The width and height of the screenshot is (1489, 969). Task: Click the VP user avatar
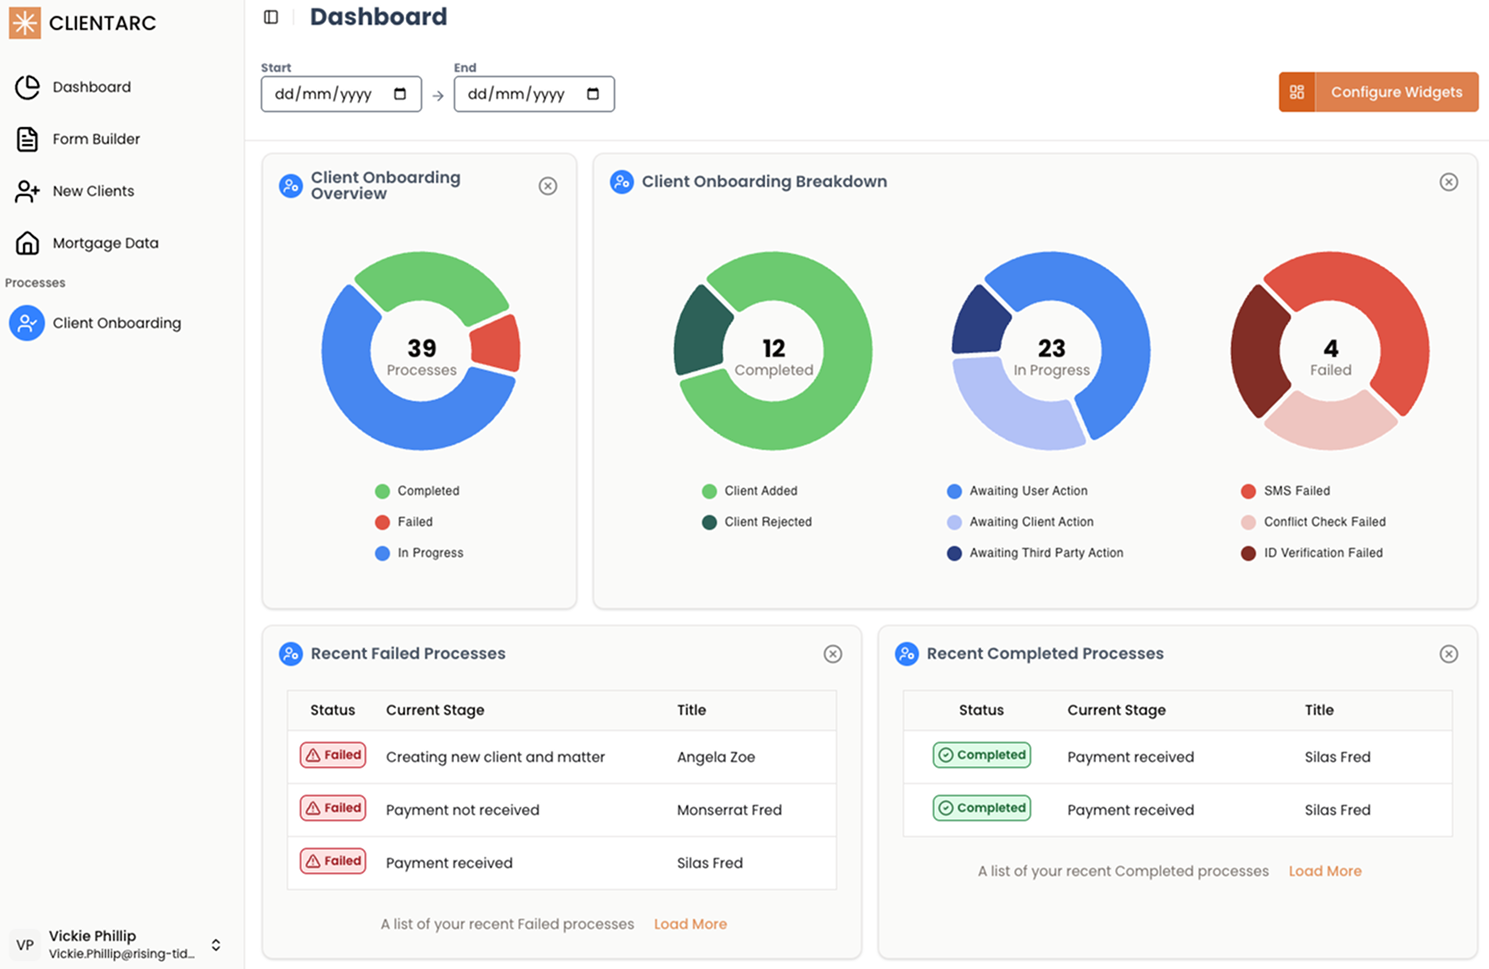tap(25, 945)
